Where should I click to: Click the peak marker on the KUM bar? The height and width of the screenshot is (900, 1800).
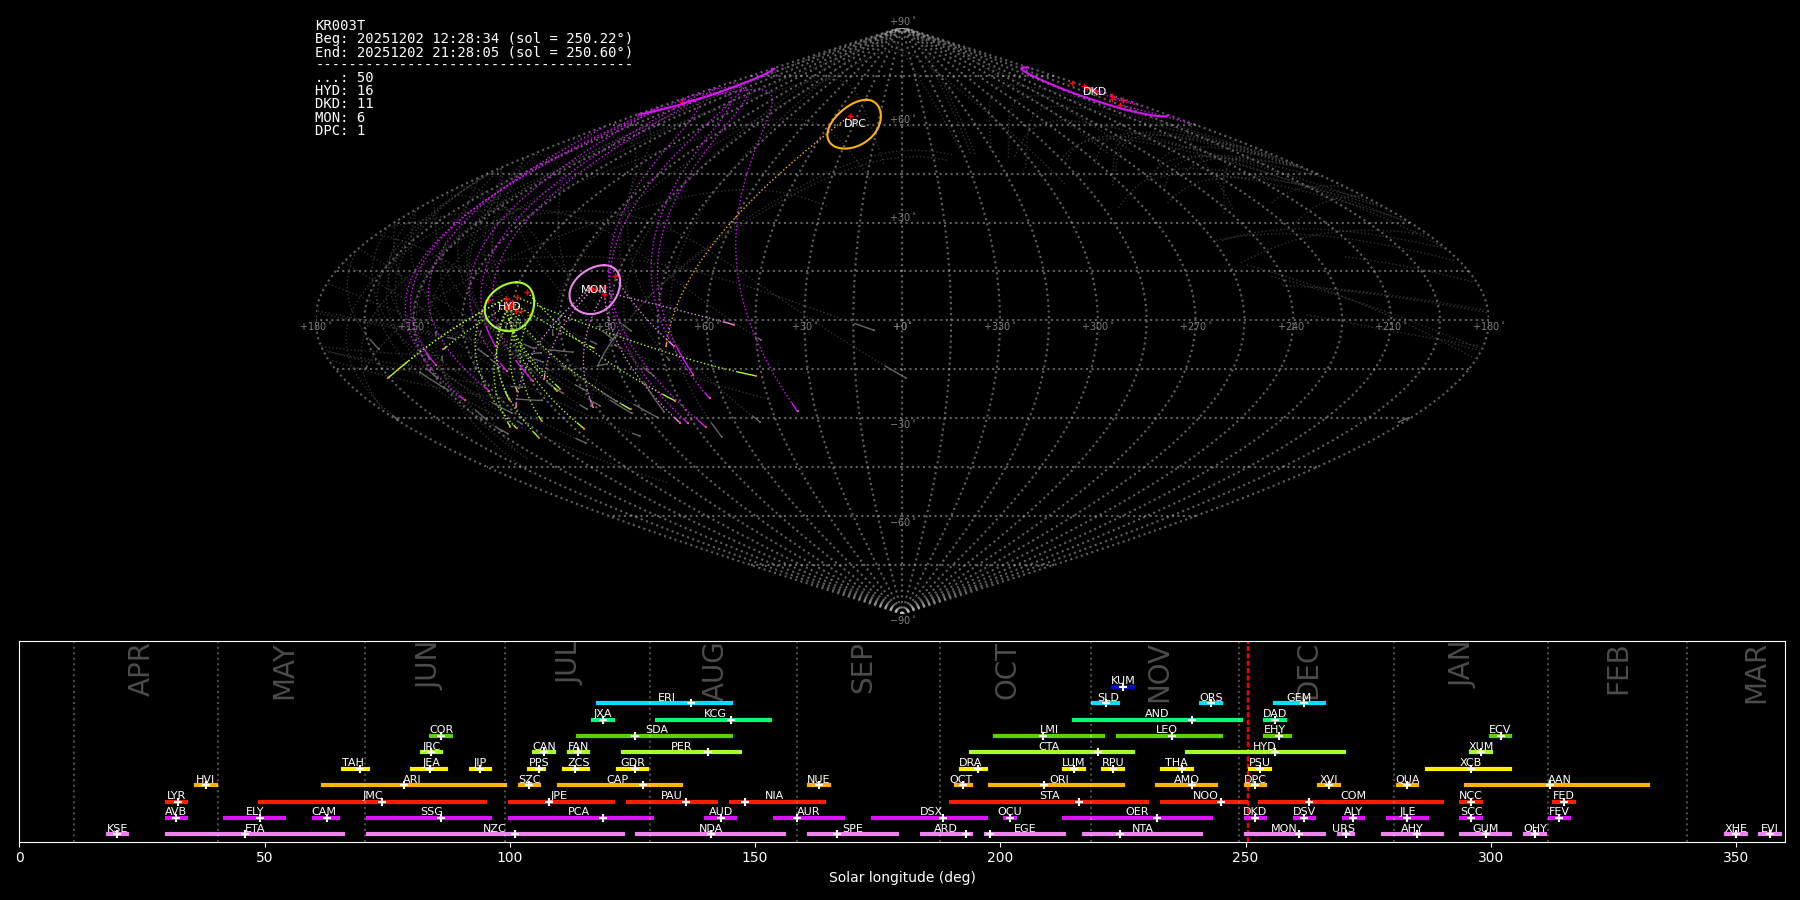click(1122, 687)
